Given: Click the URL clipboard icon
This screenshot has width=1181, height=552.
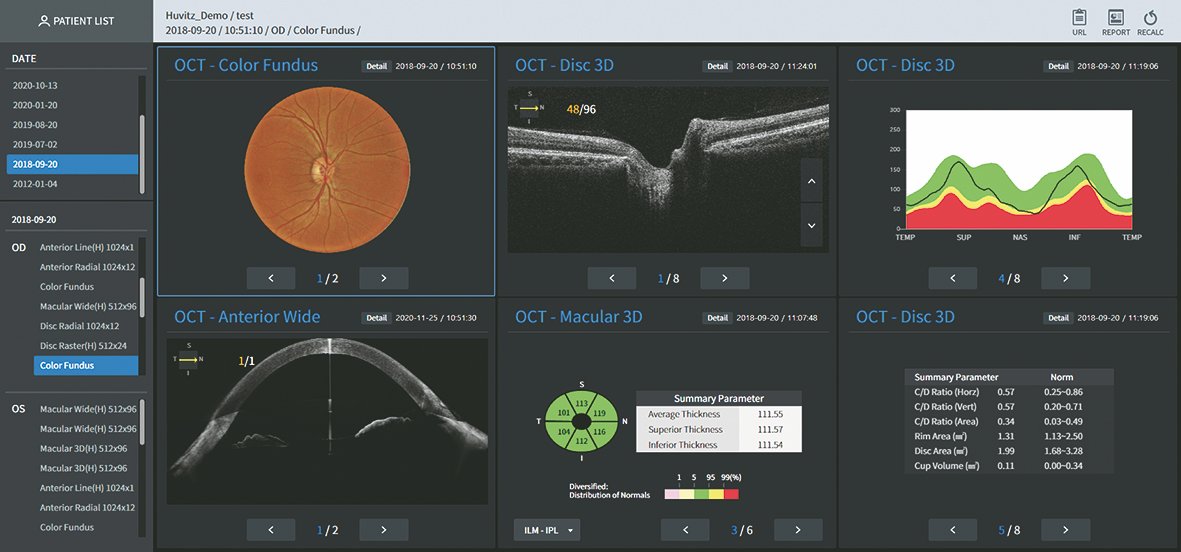Looking at the screenshot, I should pyautogui.click(x=1079, y=18).
